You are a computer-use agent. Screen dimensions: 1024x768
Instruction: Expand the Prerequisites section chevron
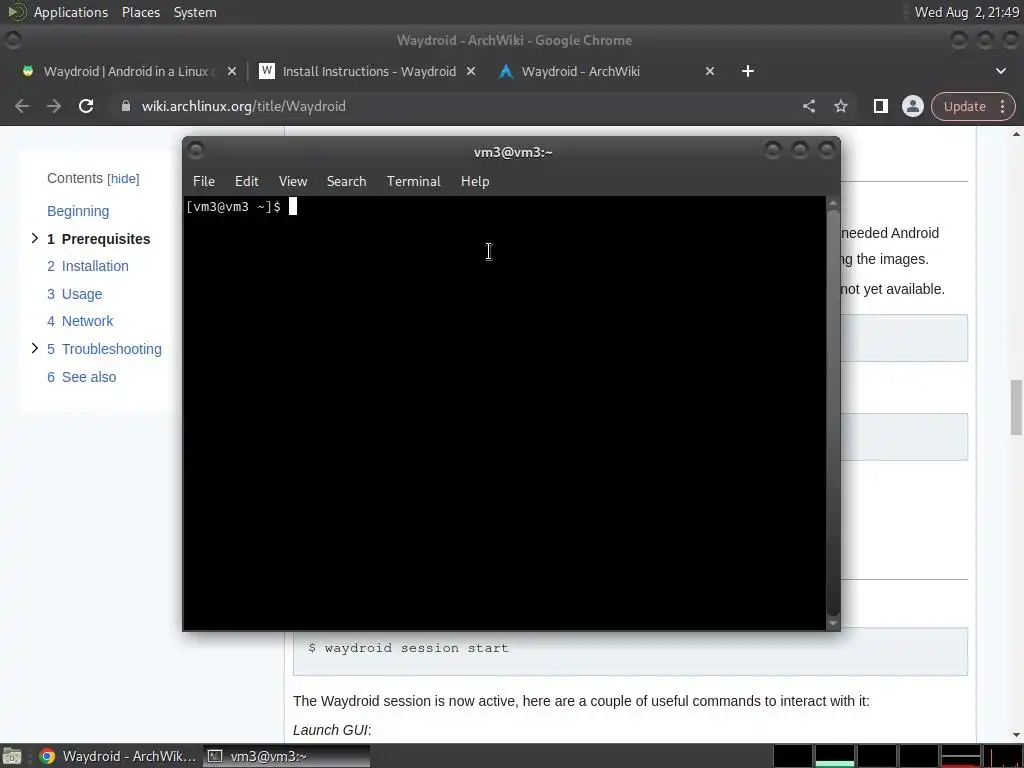click(35, 238)
